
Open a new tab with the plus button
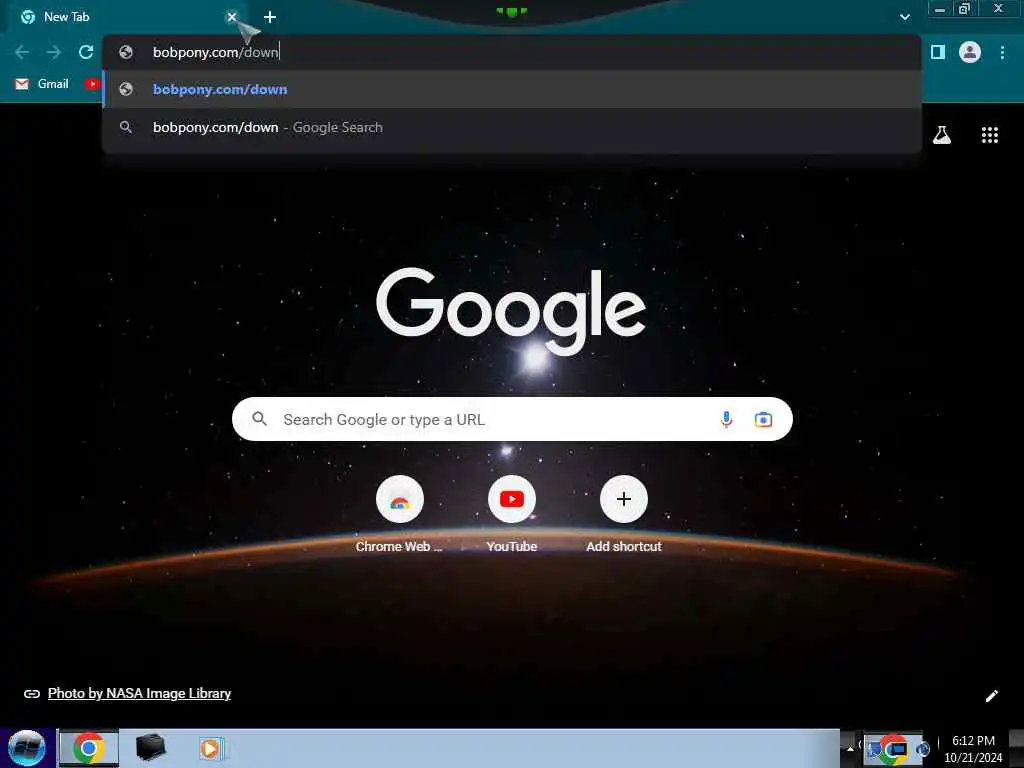(270, 17)
